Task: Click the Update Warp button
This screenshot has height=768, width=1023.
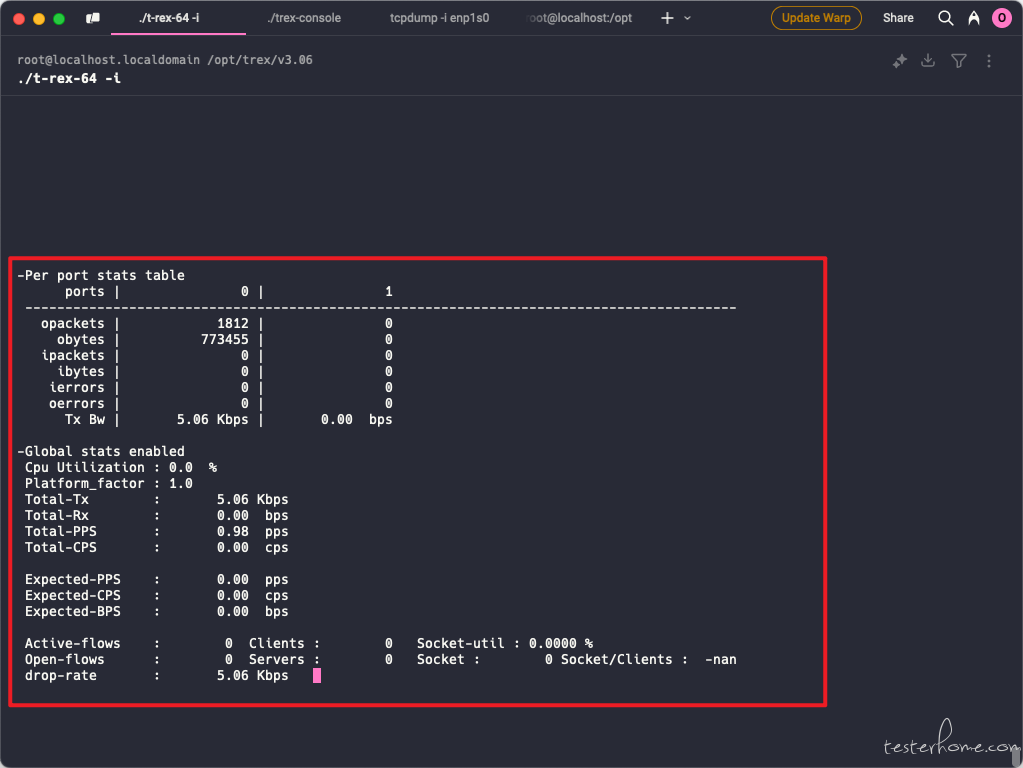Action: (x=816, y=18)
